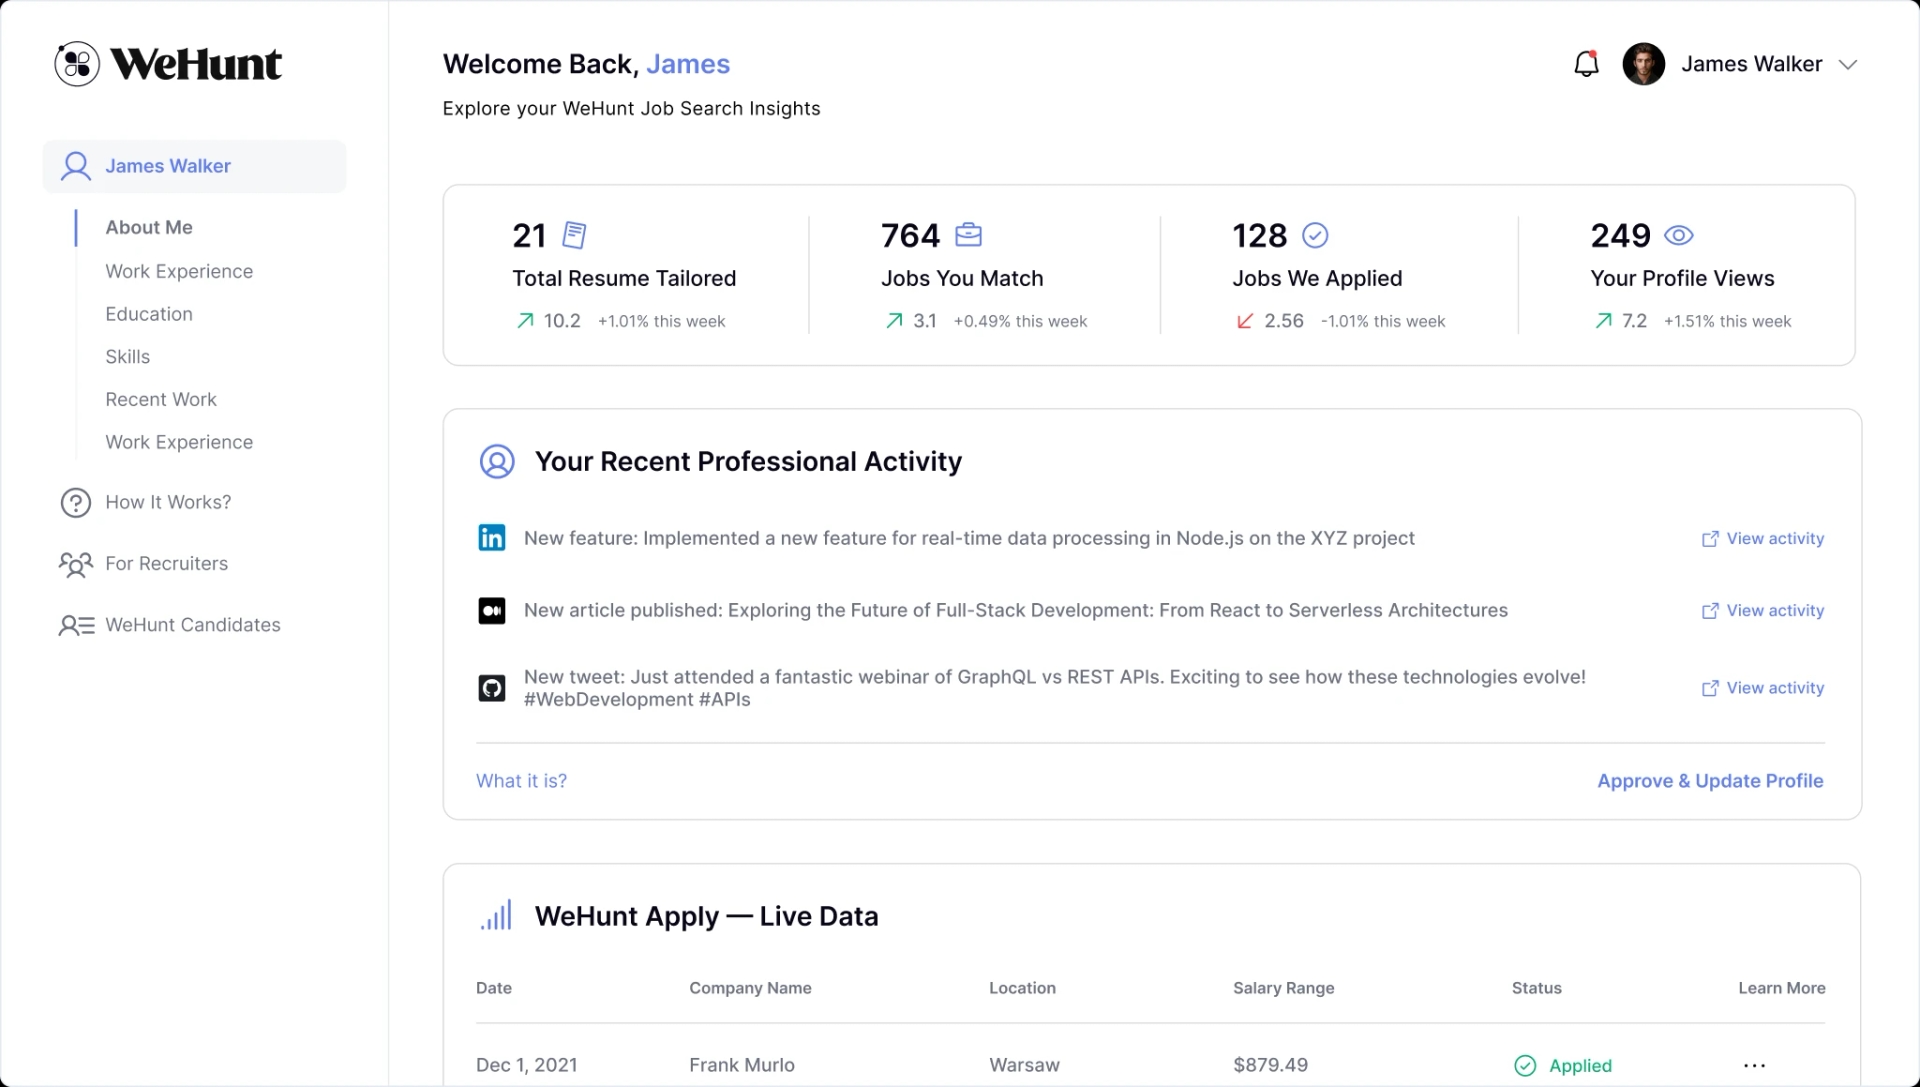Select James Walker in the sidebar
This screenshot has width=1920, height=1087.
coord(194,166)
